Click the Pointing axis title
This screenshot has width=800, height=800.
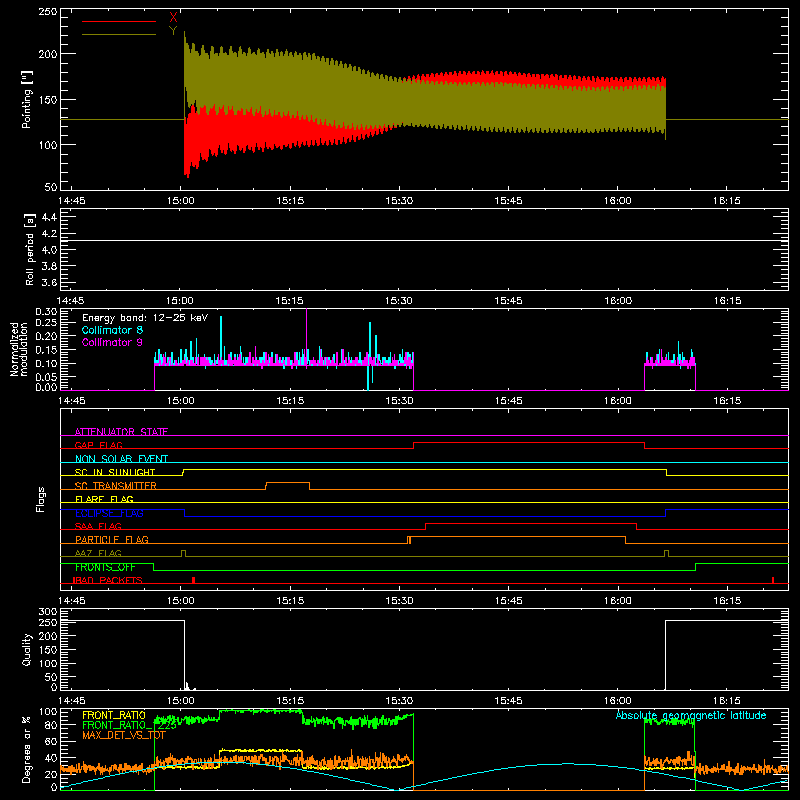pyautogui.click(x=27, y=99)
